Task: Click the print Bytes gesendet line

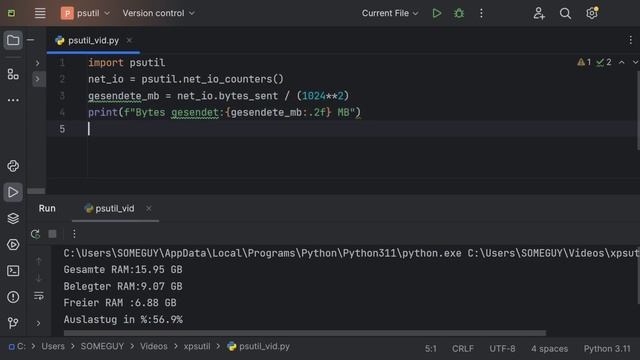Action: (224, 112)
